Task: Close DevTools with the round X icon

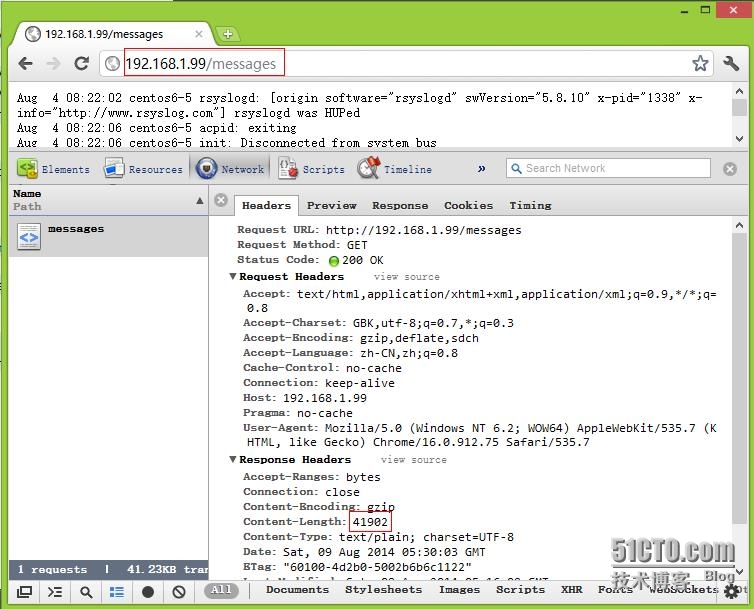Action: (x=730, y=169)
